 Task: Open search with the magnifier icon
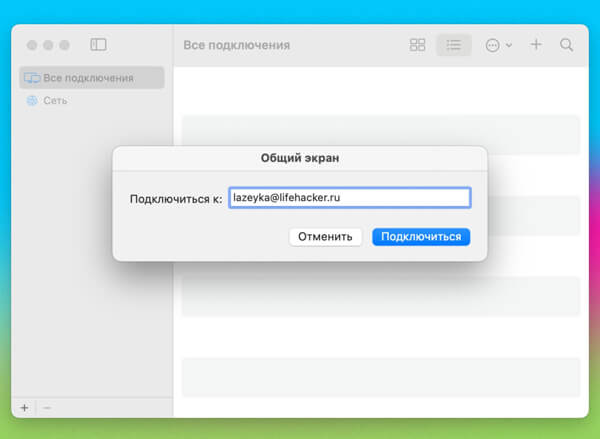click(x=566, y=45)
